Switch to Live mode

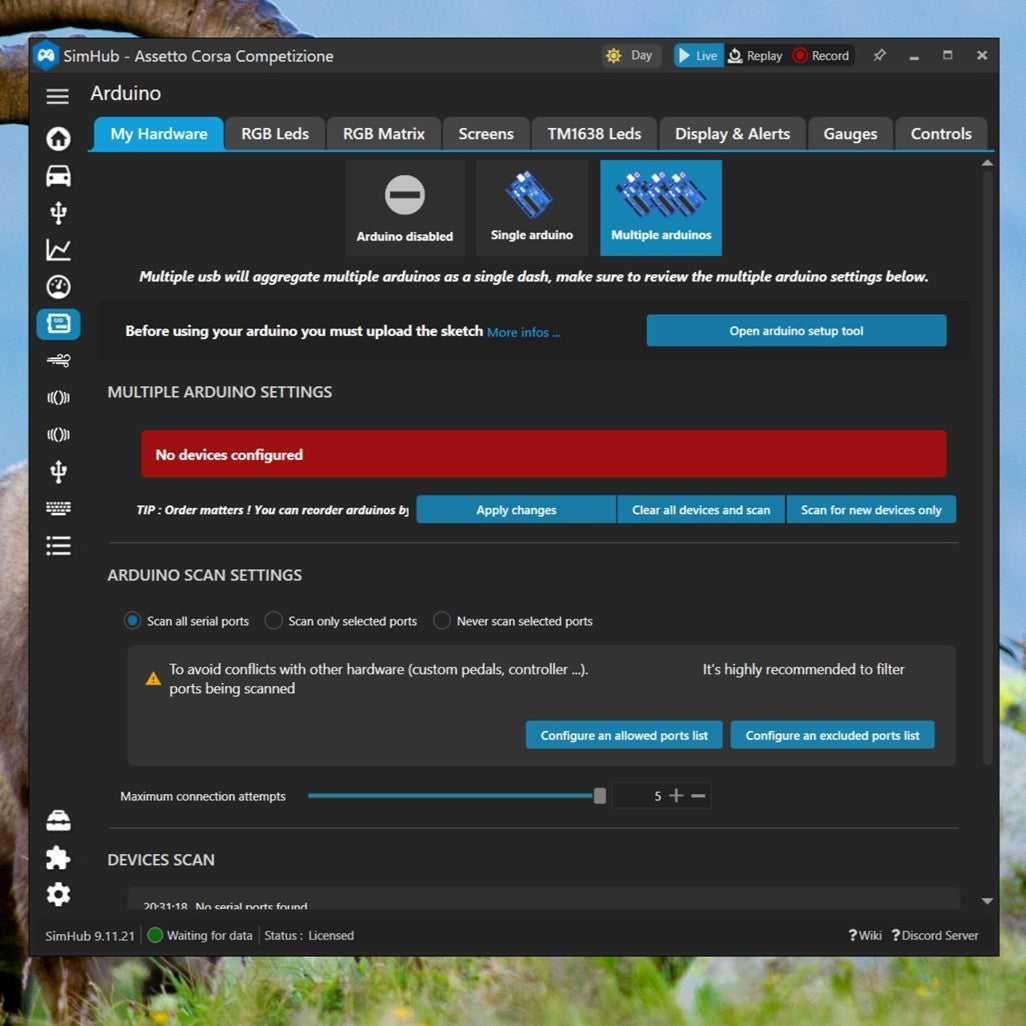click(698, 56)
